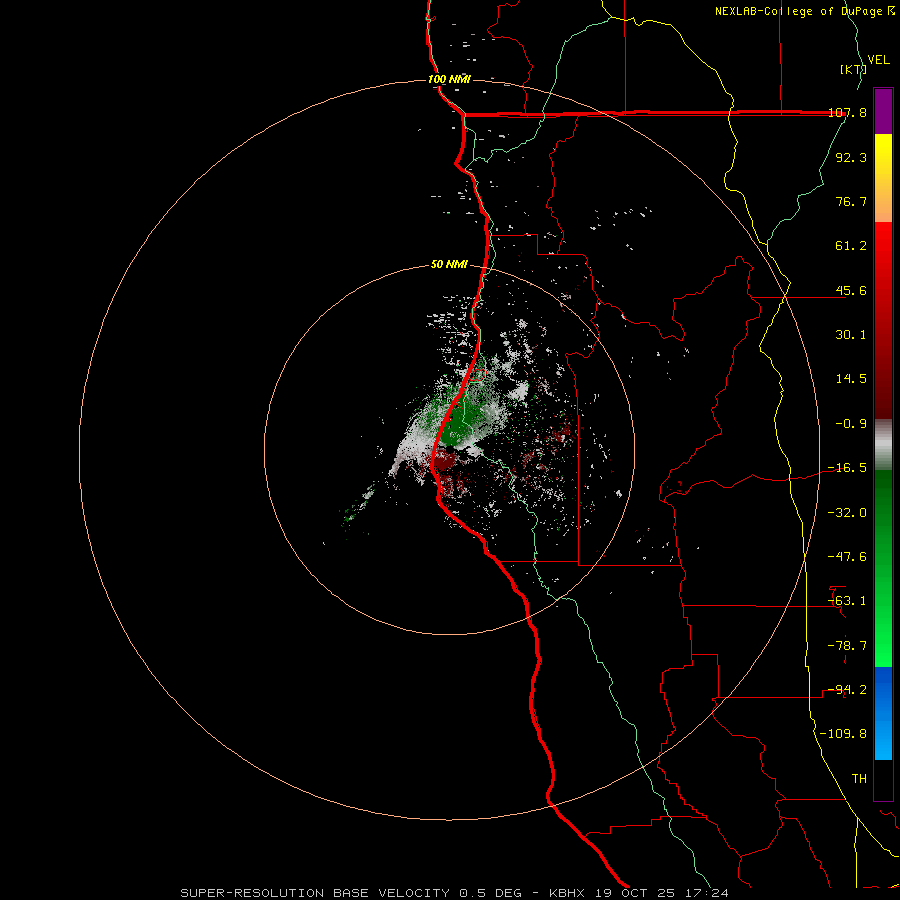Select the -78.7 velocity scale value
Image resolution: width=900 pixels, height=900 pixels.
(847, 646)
